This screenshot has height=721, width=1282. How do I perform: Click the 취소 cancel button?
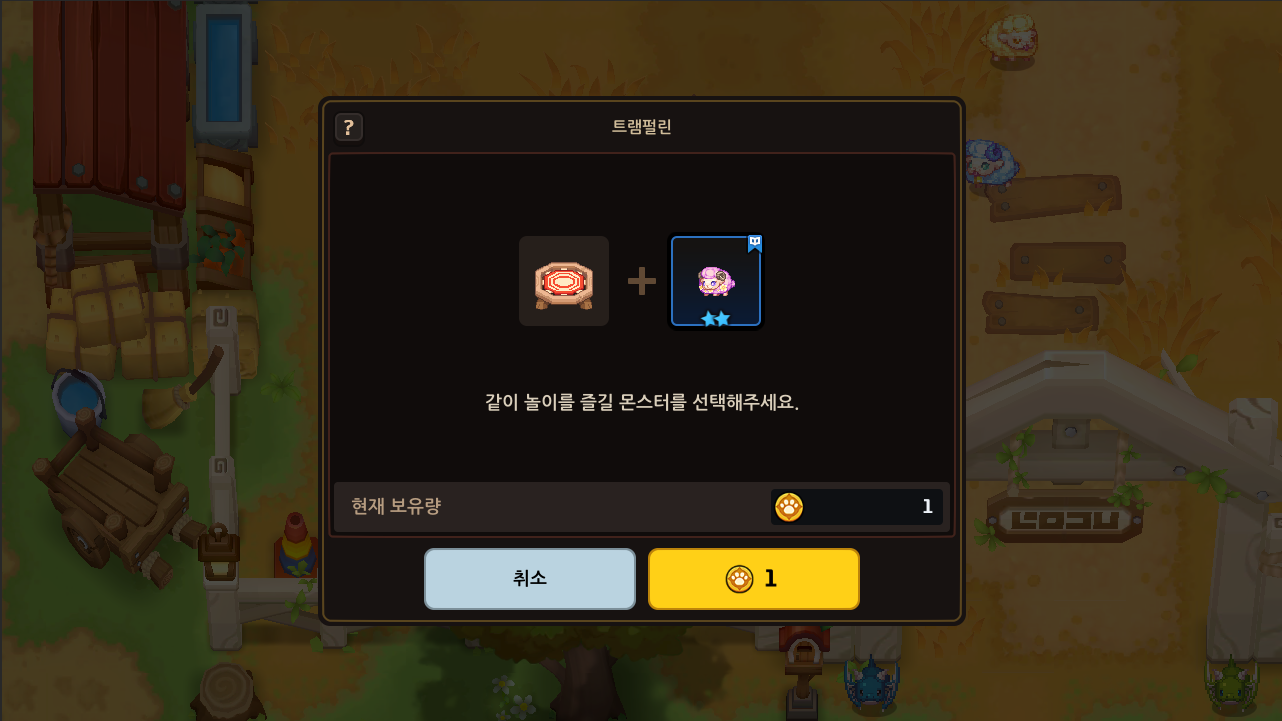pyautogui.click(x=530, y=579)
